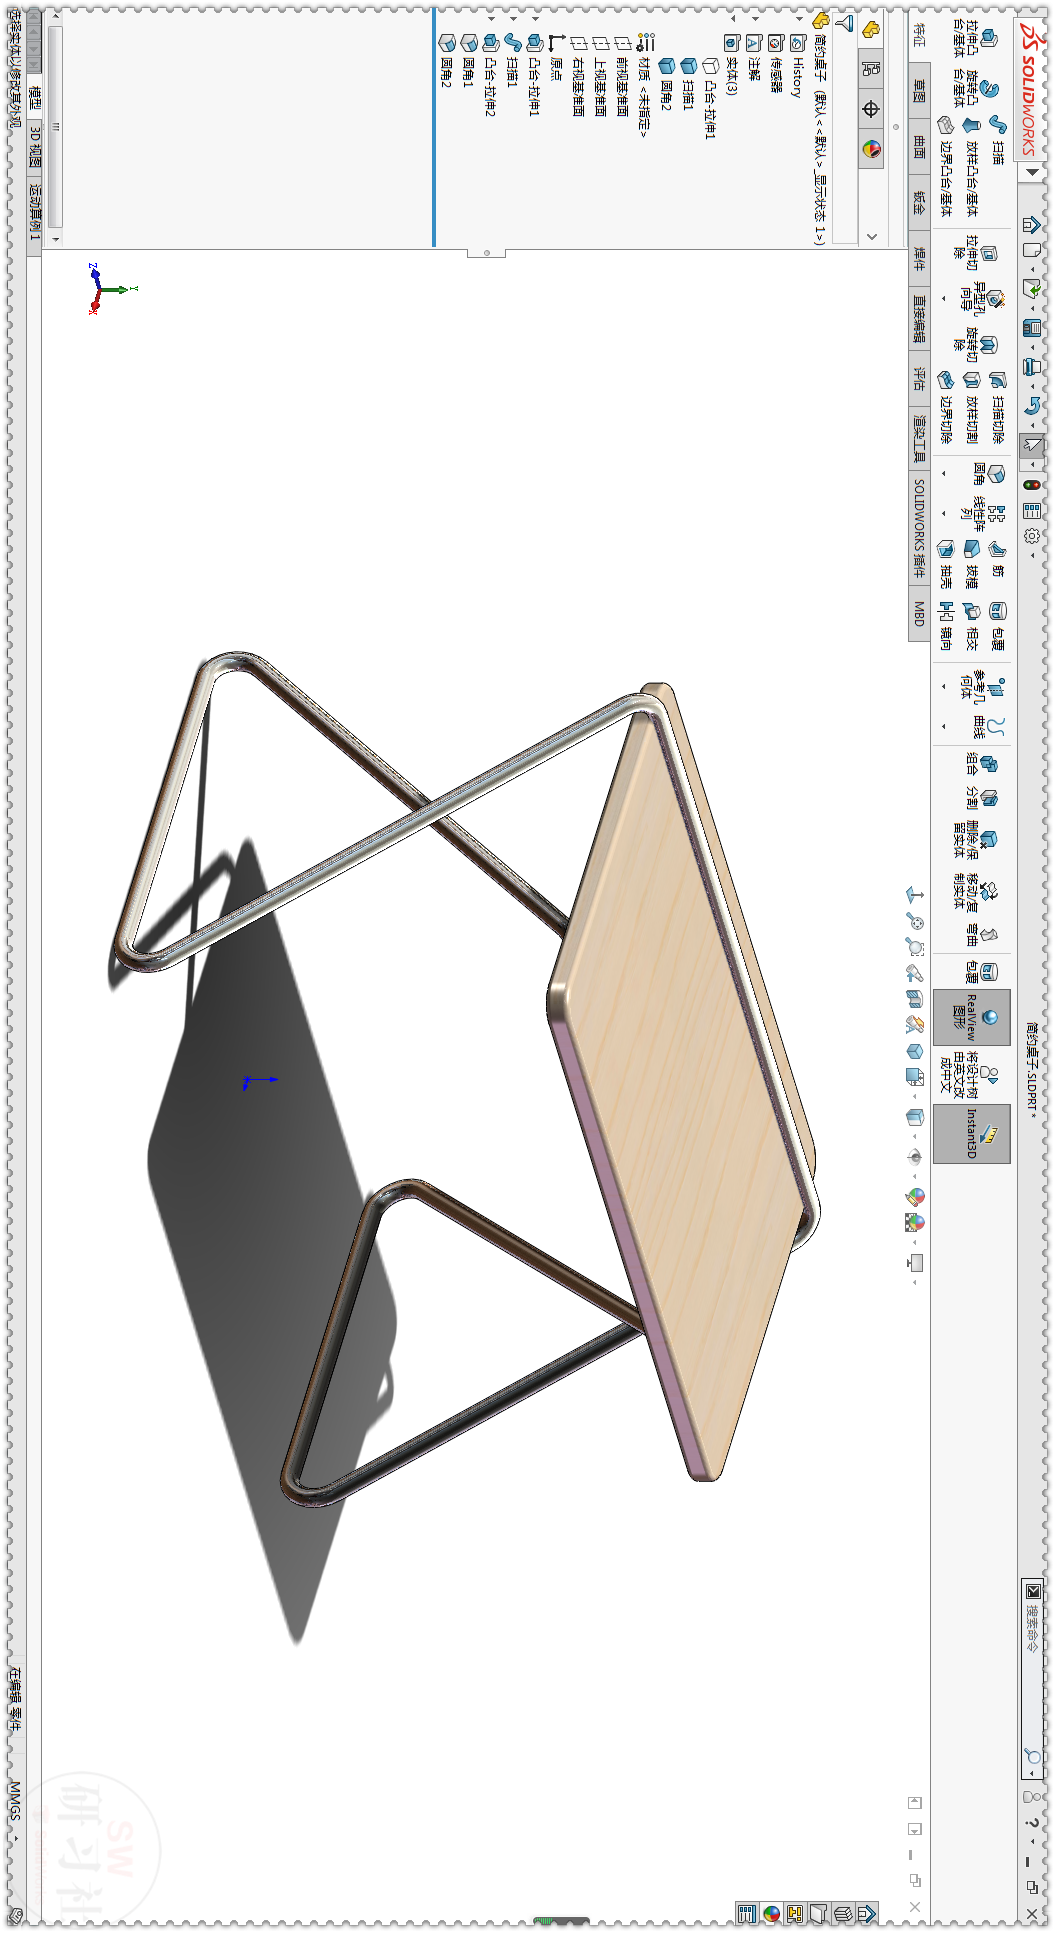Image resolution: width=1055 pixels, height=1933 pixels.
Task: Toggle RealView Graphics (RealView 图形) button
Action: [972, 1017]
